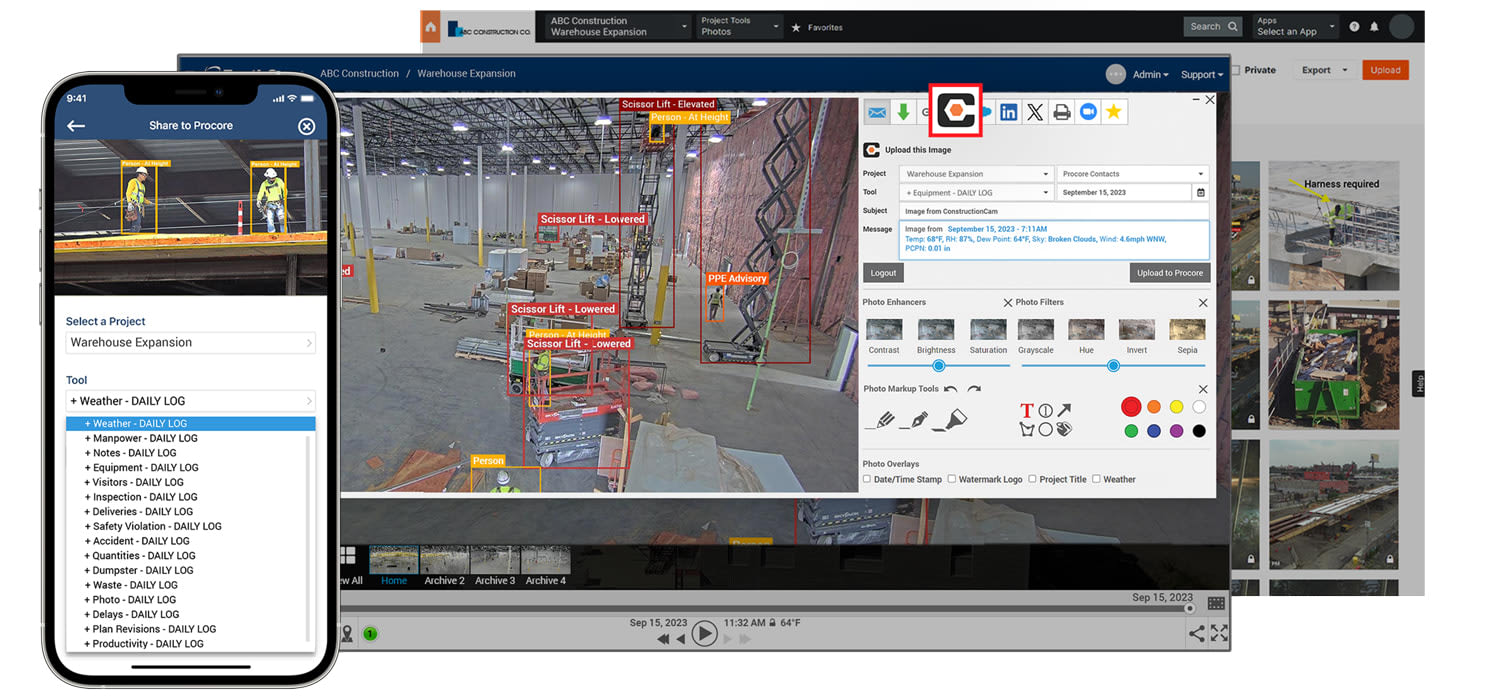The width and height of the screenshot is (1500, 700).
Task: Share image via X (Twitter) icon
Action: tap(1035, 112)
